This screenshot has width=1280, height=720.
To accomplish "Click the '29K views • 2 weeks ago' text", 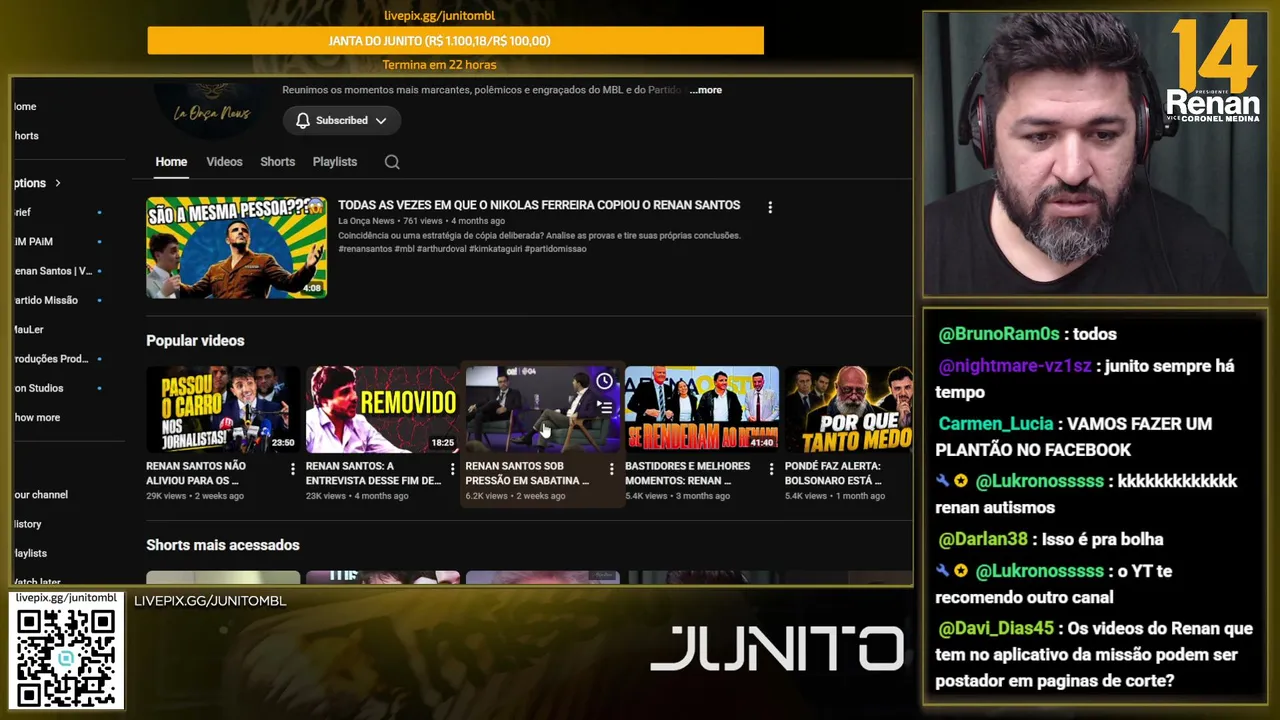I will 195,496.
